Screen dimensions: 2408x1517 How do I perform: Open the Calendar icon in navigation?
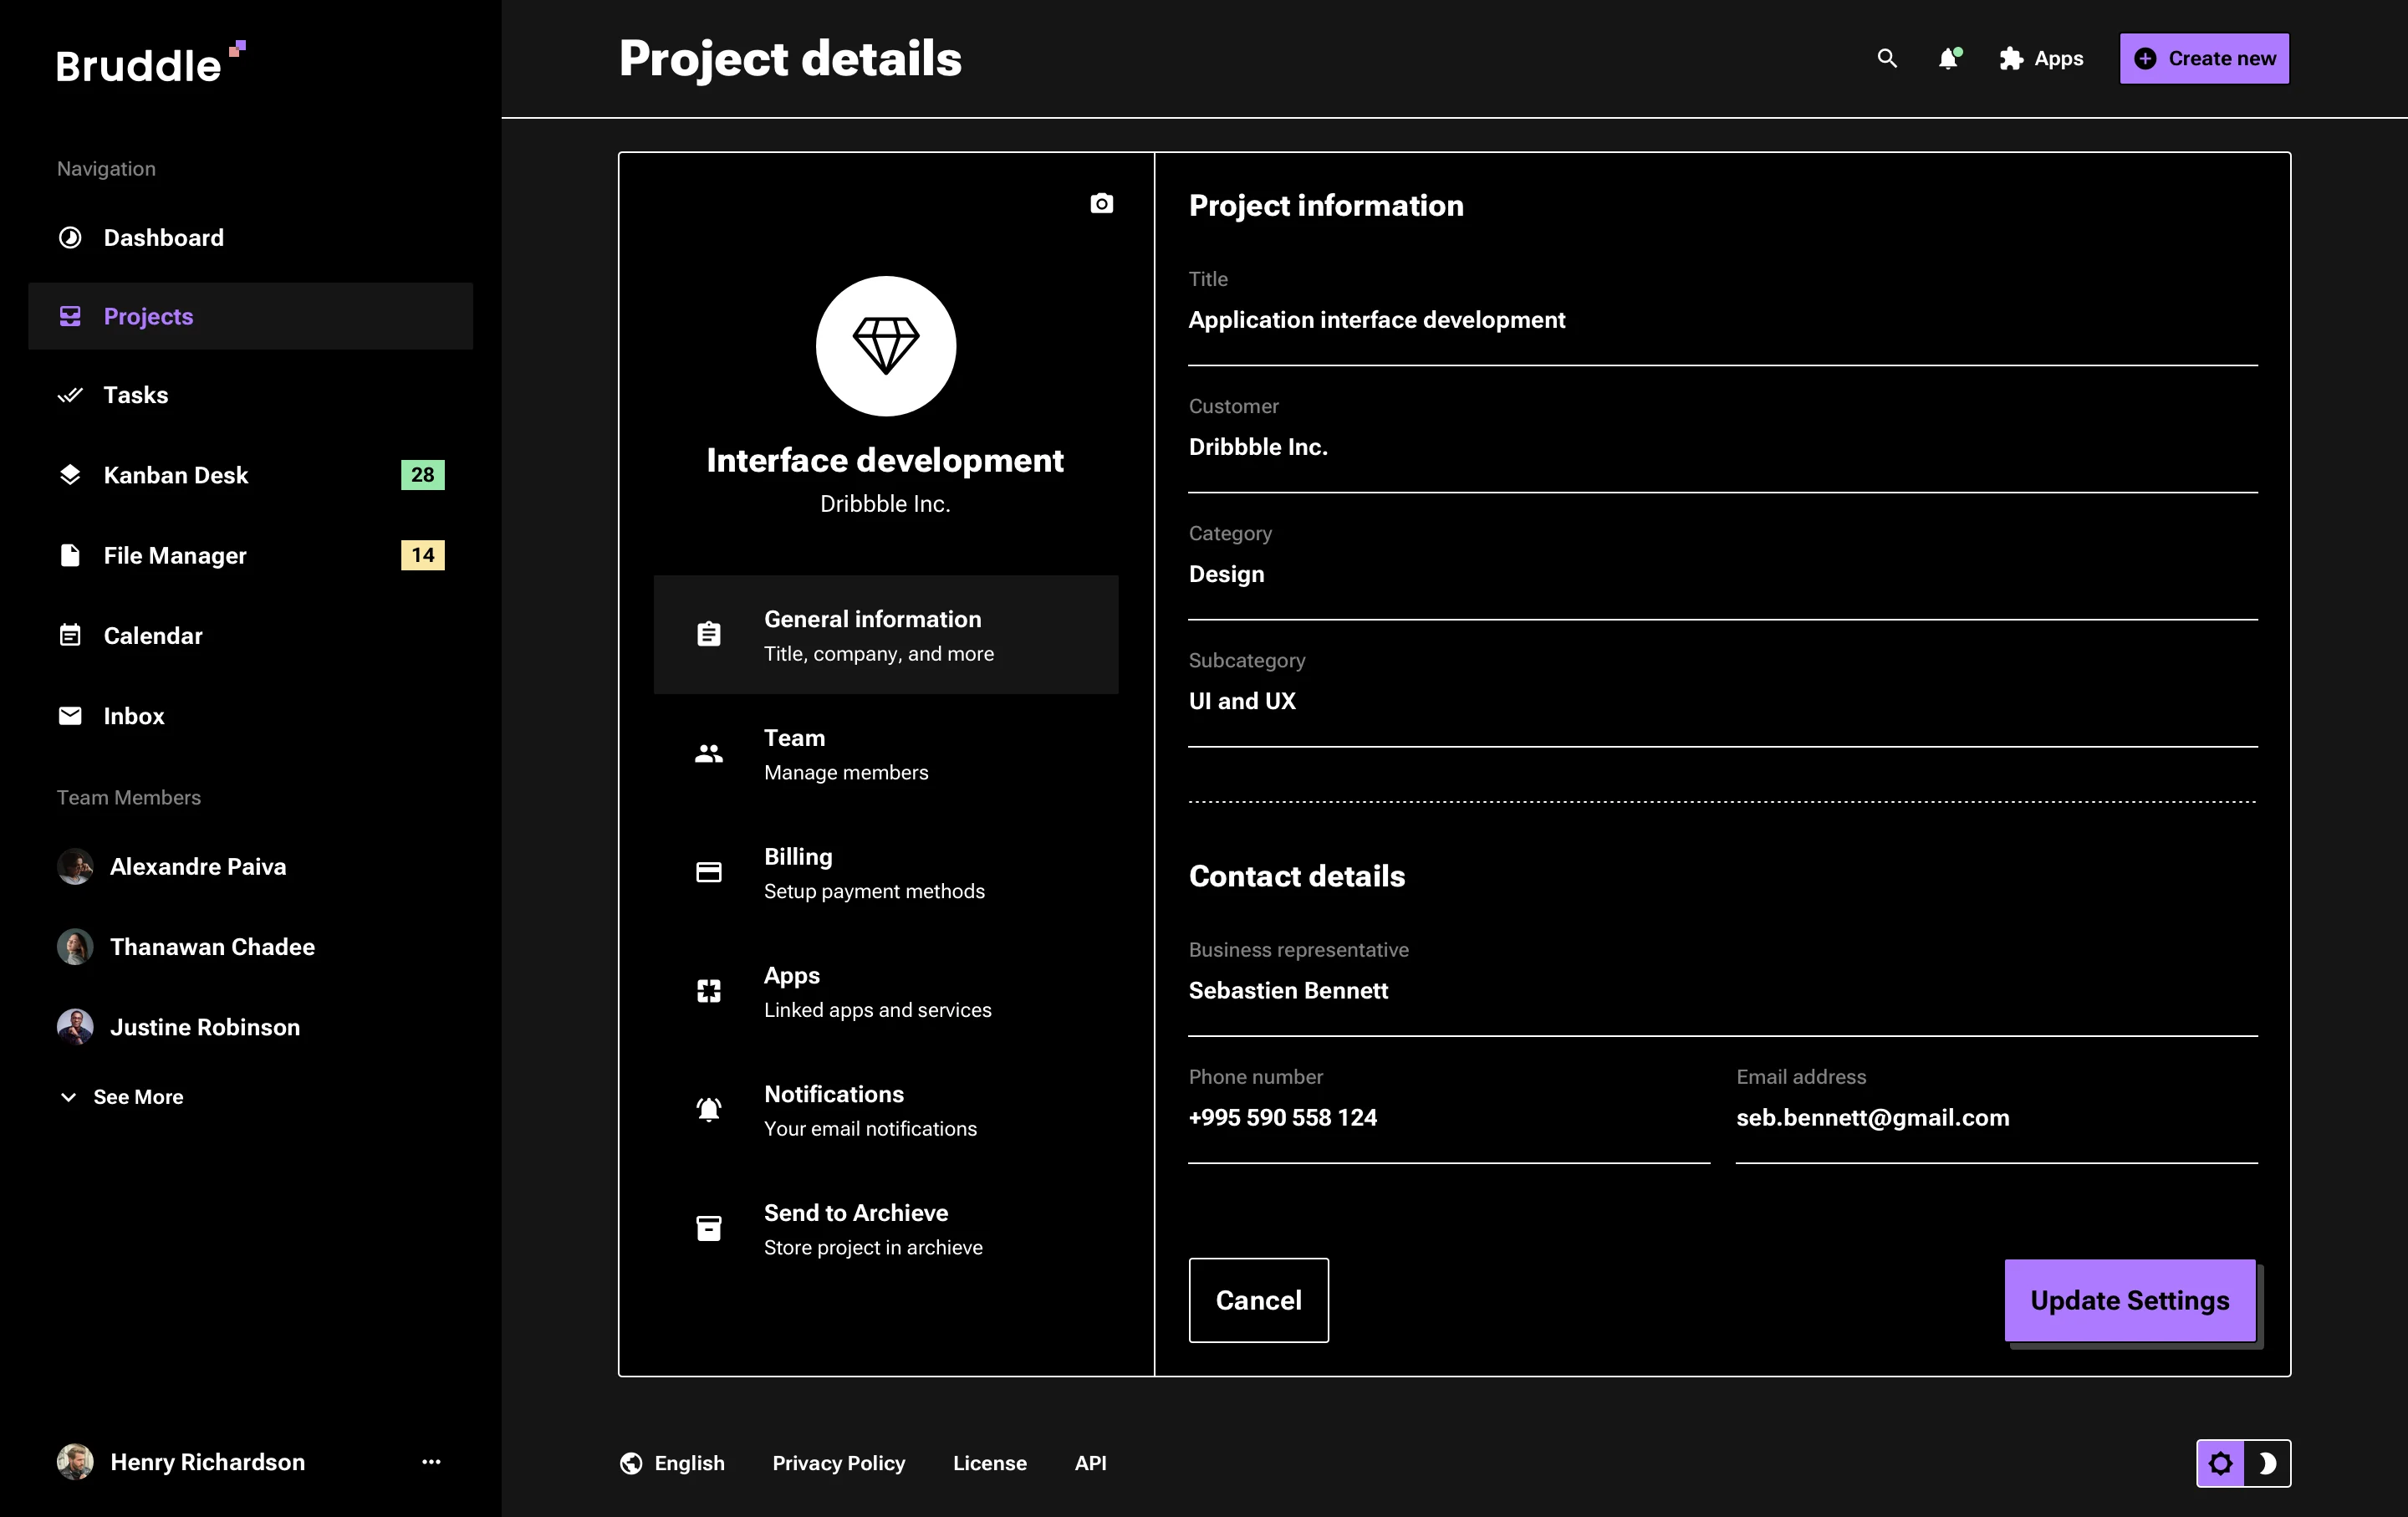coord(69,635)
